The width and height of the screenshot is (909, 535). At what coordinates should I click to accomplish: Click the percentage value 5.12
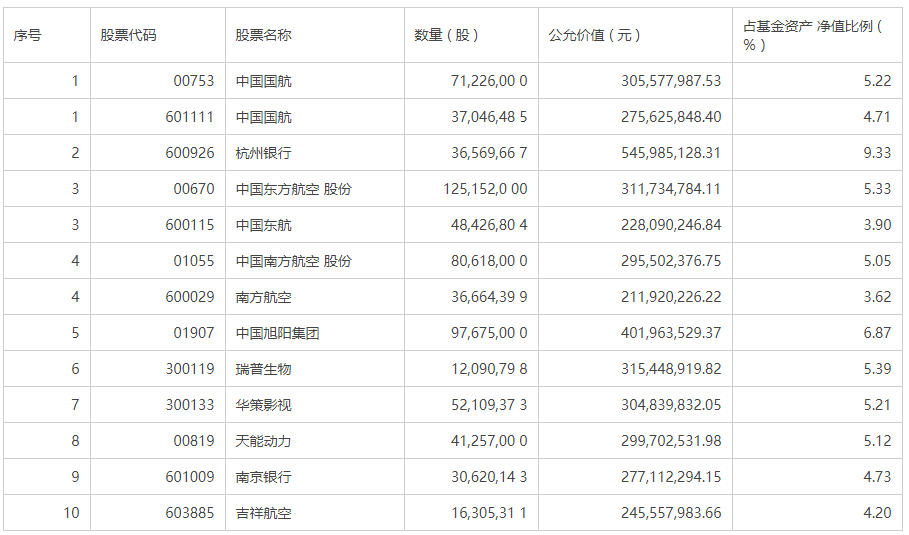click(x=877, y=441)
